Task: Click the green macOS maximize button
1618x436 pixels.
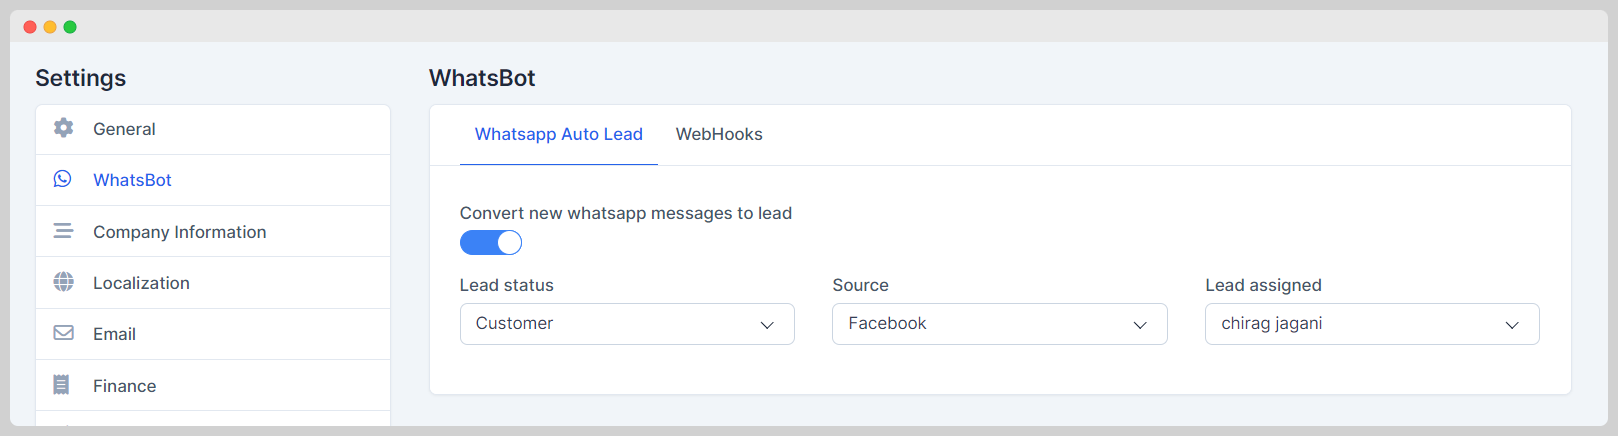Action: (70, 27)
